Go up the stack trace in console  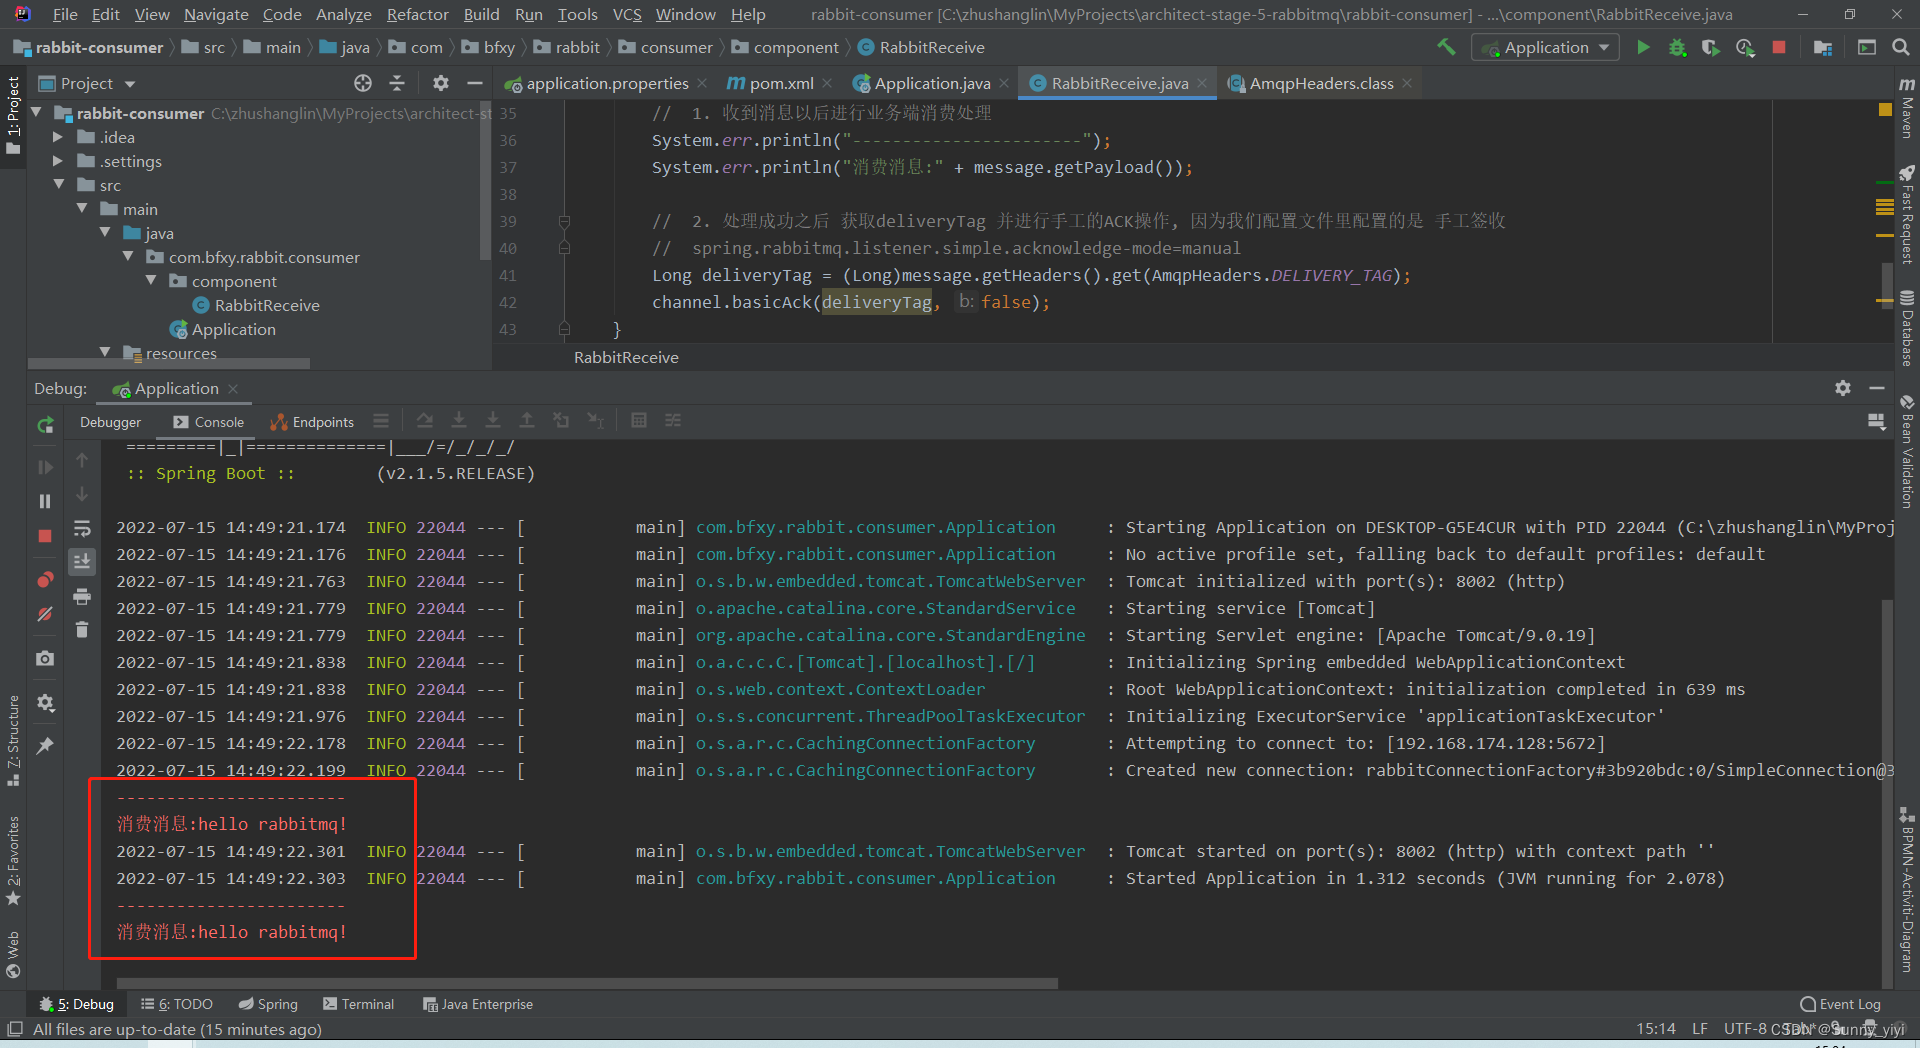click(82, 460)
